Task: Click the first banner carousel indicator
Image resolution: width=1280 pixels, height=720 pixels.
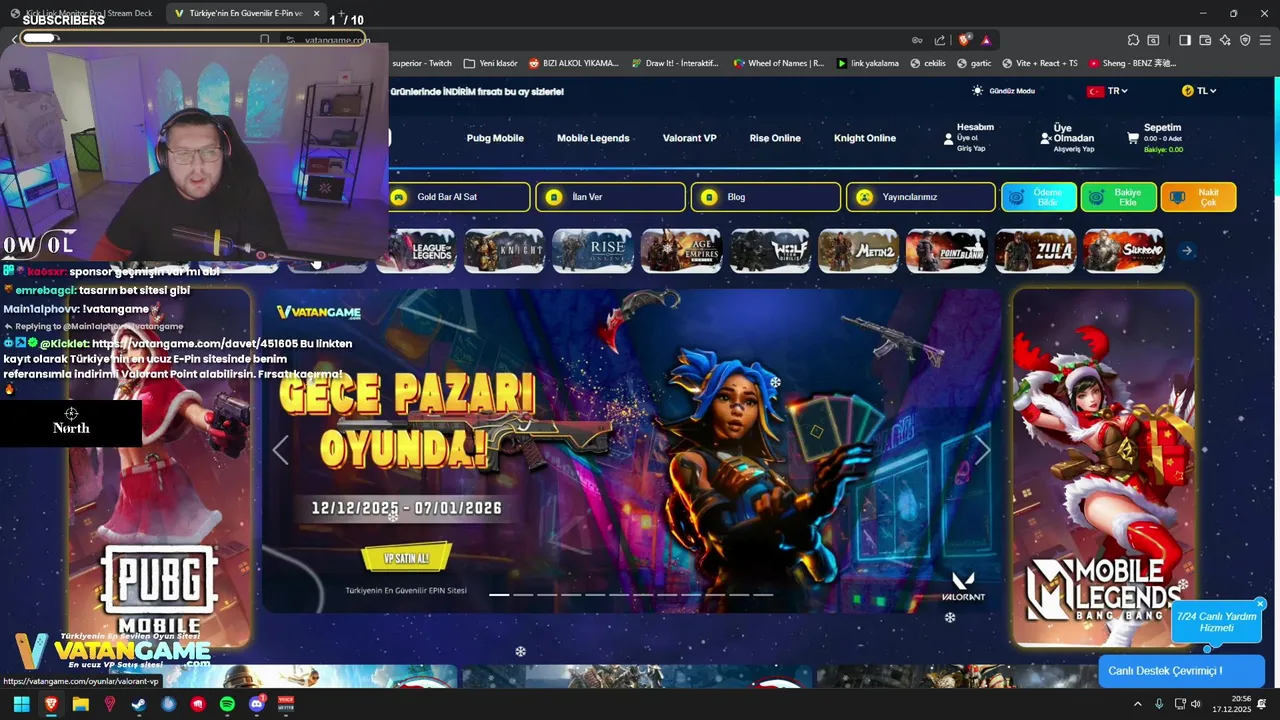Action: 499,595
